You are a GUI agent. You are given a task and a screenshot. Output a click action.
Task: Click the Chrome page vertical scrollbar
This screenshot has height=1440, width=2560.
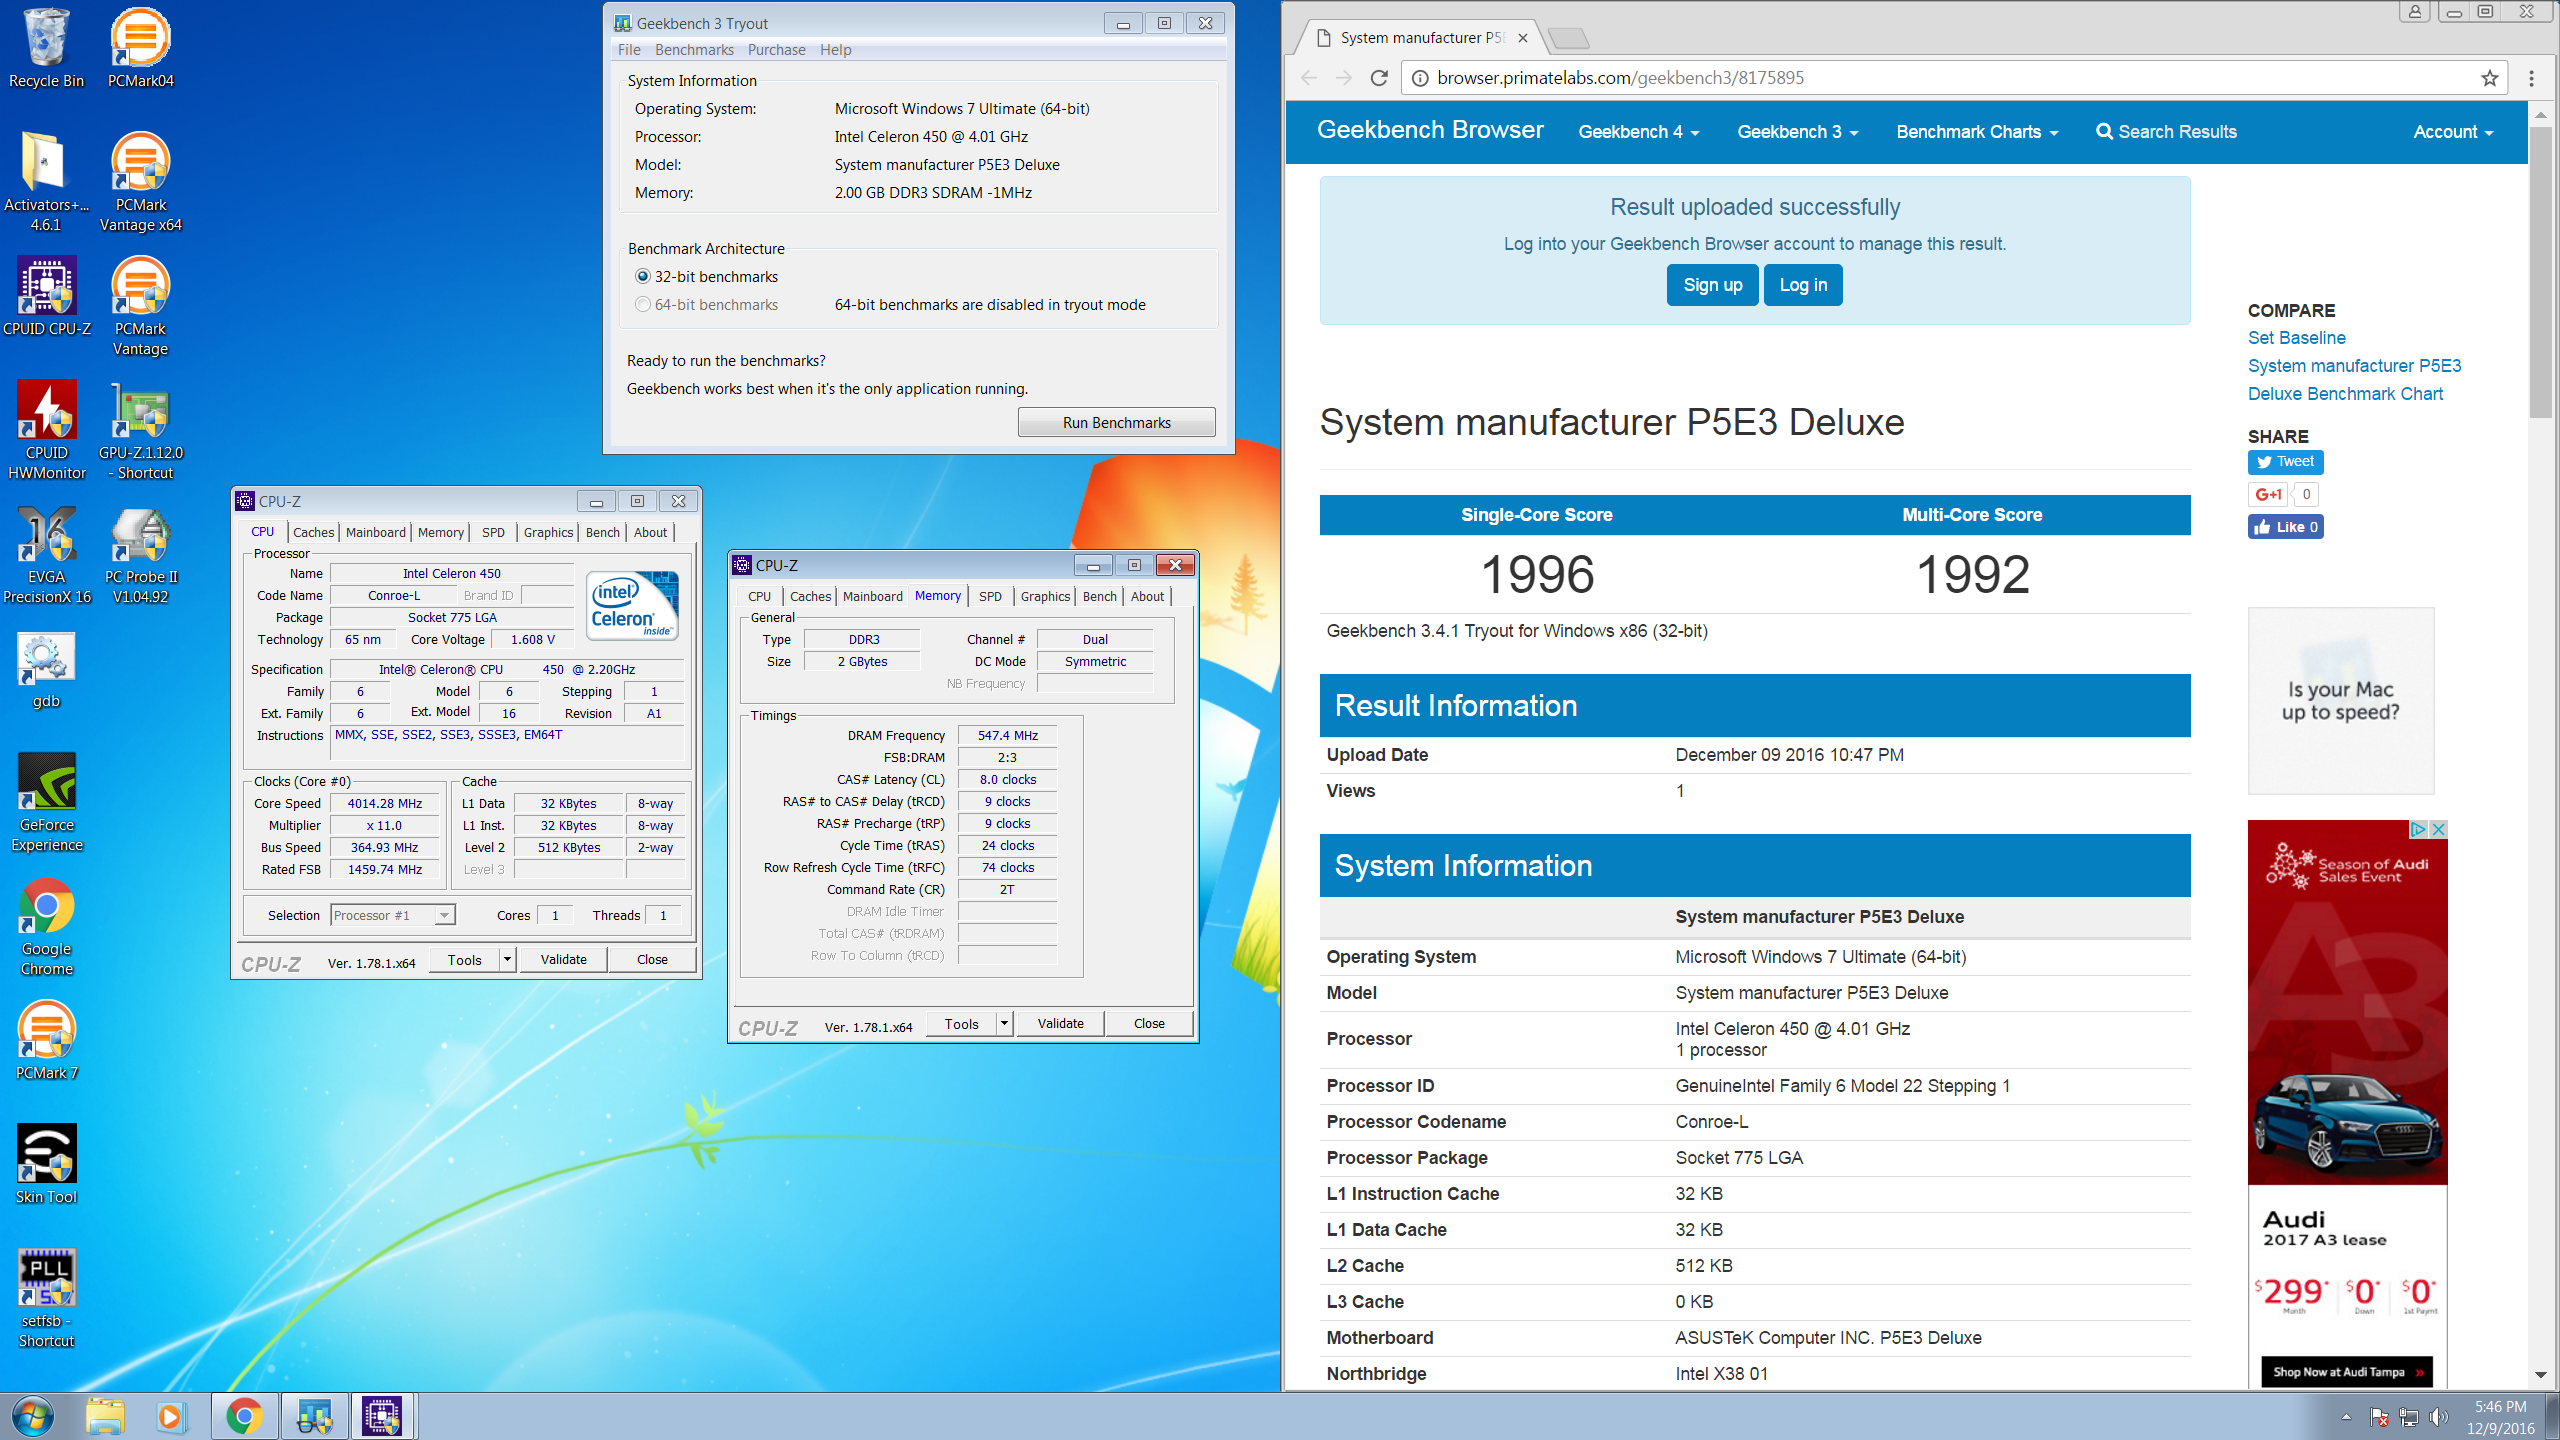coord(2541,270)
